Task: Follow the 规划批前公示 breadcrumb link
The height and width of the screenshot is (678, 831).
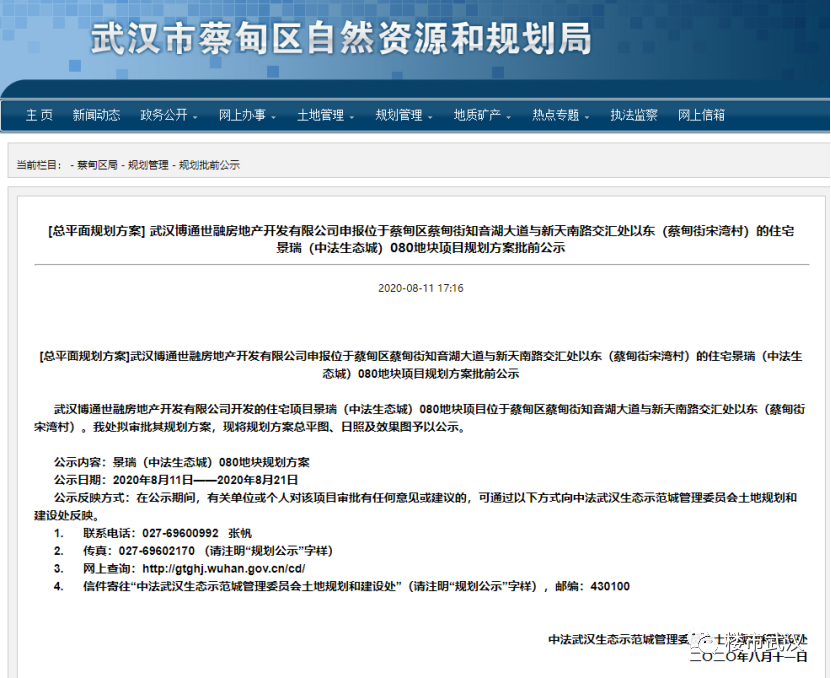Action: pyautogui.click(x=209, y=165)
